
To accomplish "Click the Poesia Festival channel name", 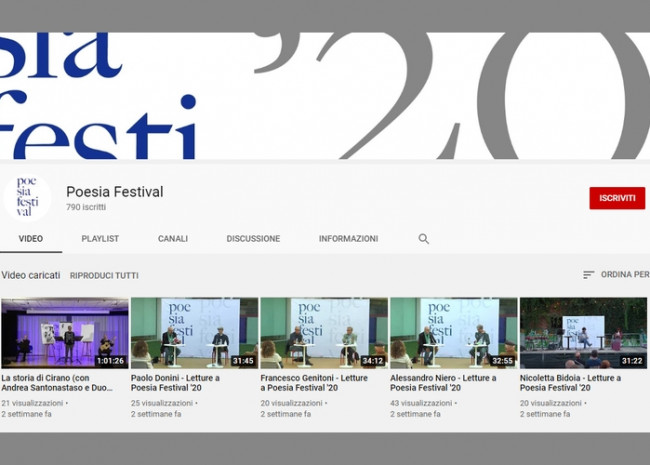I will point(114,191).
